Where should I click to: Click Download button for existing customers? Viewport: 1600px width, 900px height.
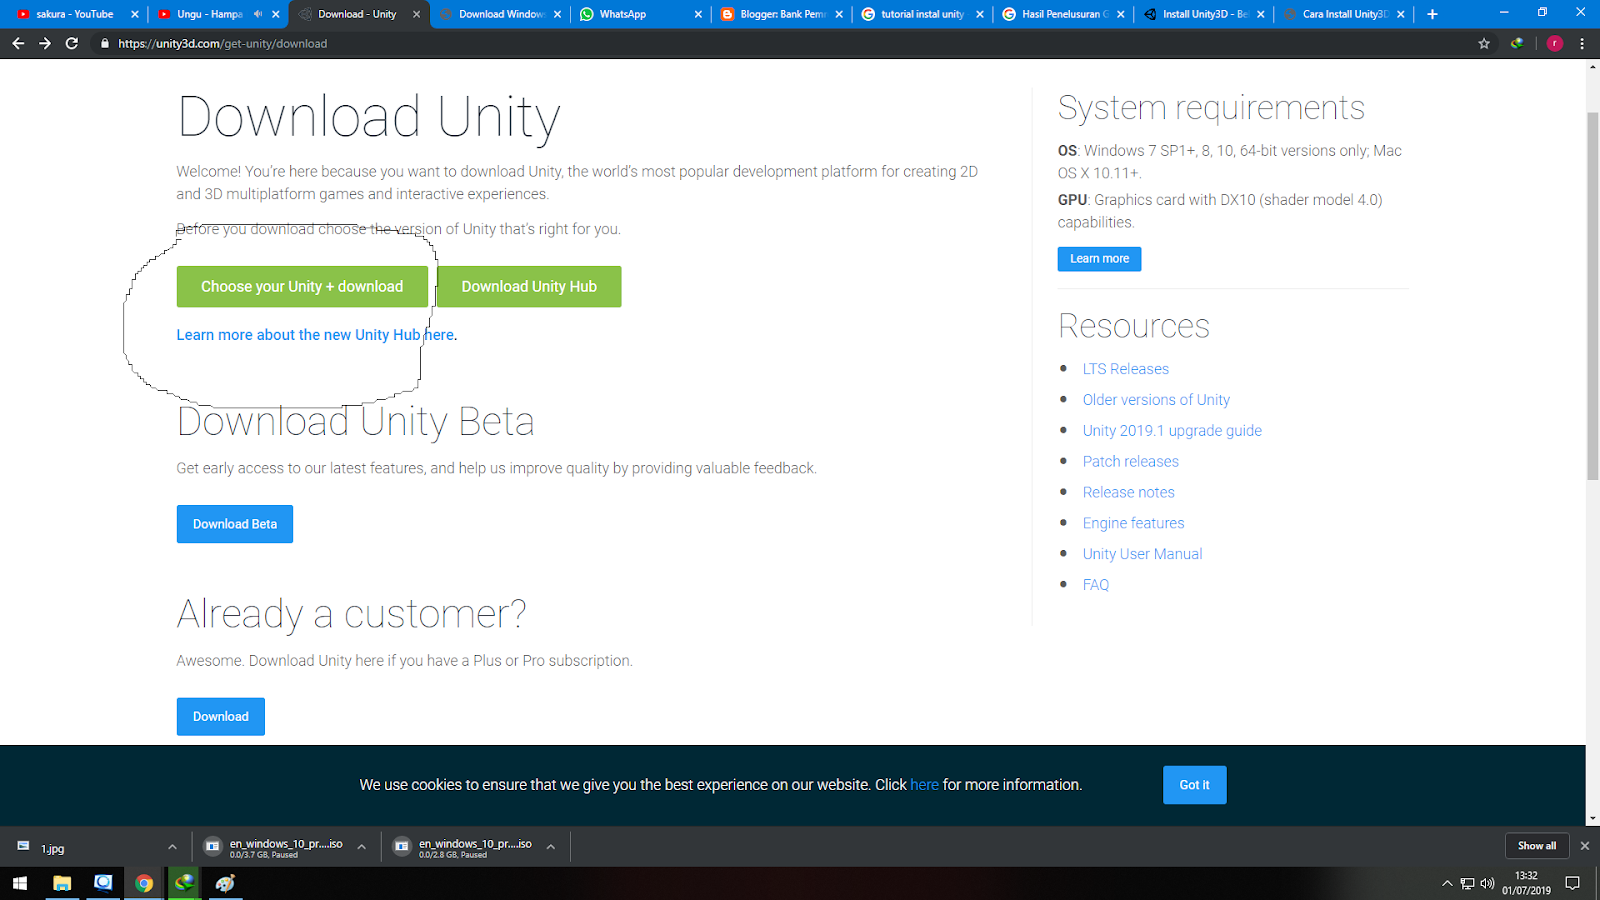(221, 716)
